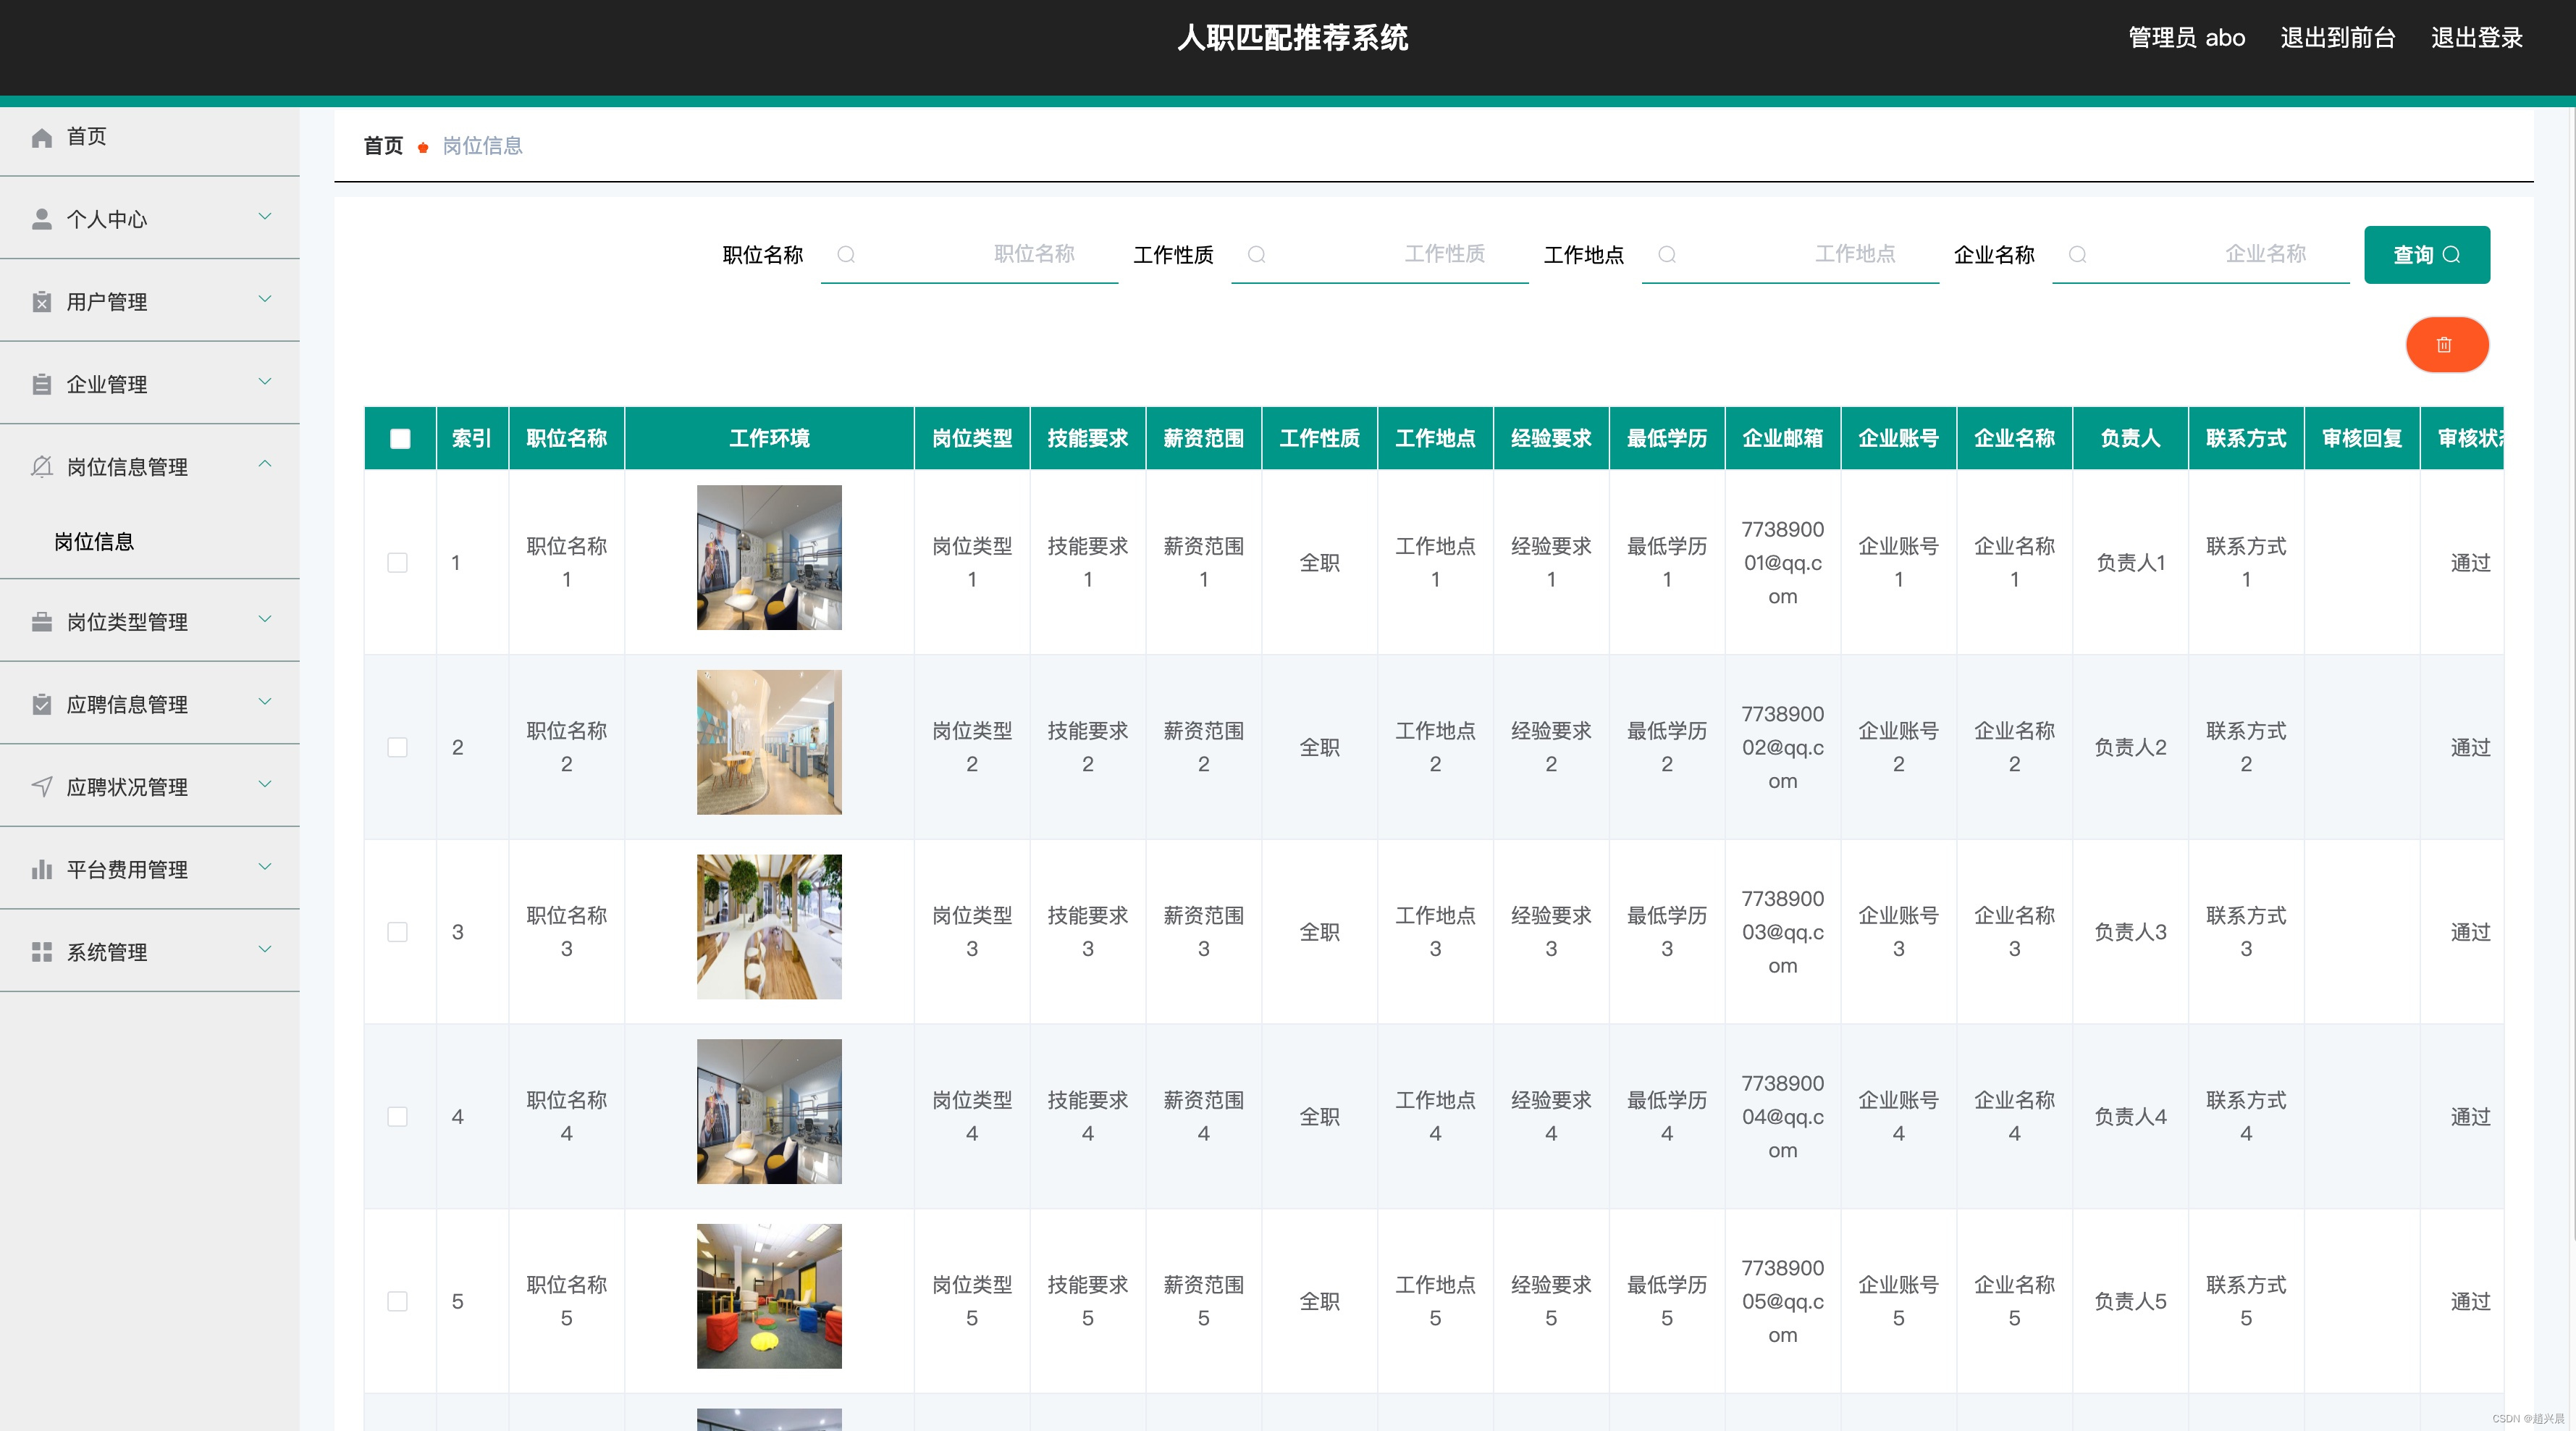The height and width of the screenshot is (1431, 2576).
Task: Open the 岗位信息 submenu item
Action: 94,542
